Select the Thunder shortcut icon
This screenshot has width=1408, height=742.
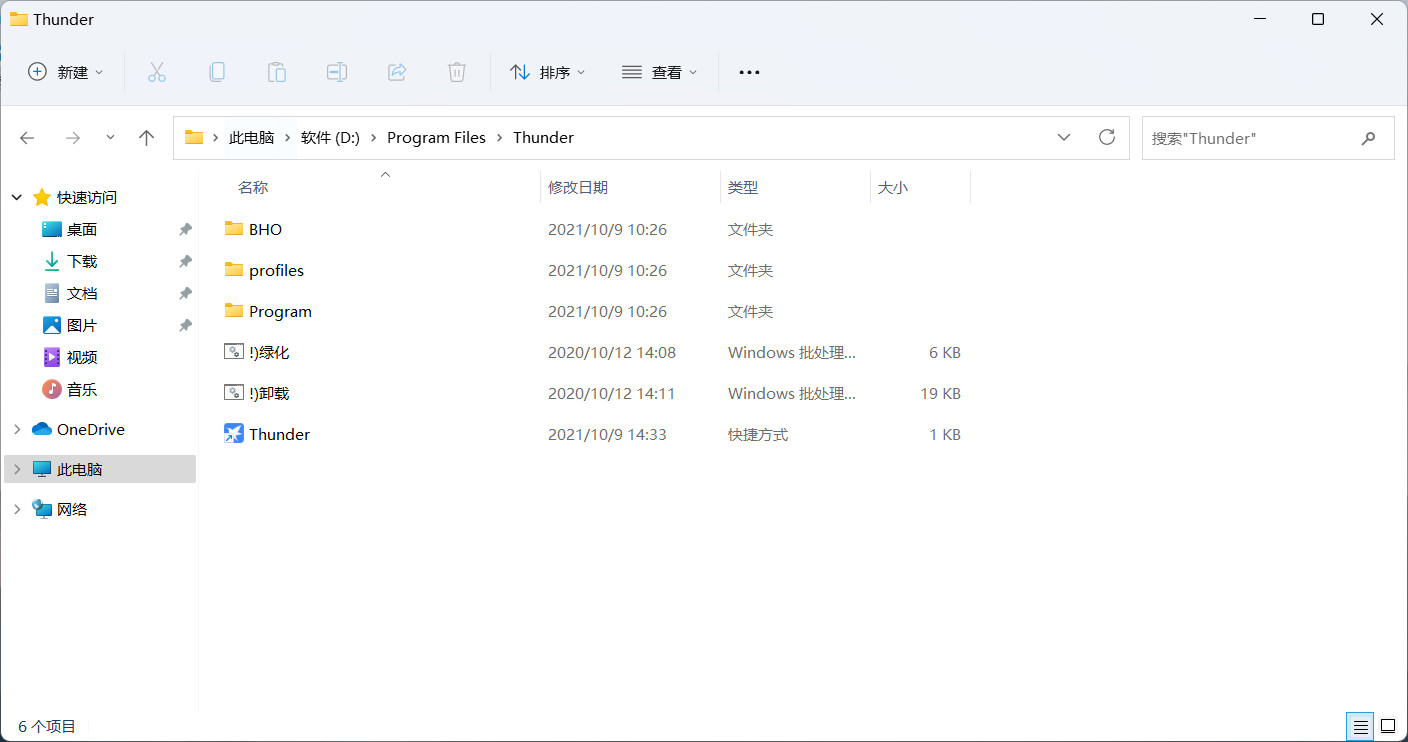(234, 434)
